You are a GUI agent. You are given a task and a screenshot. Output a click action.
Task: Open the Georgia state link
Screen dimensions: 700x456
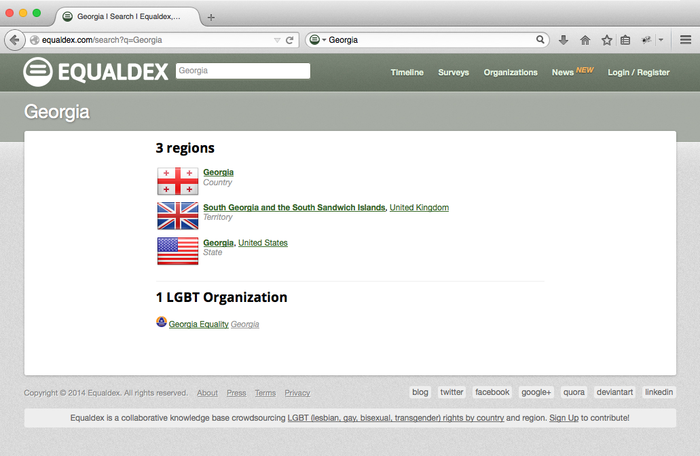pos(218,243)
